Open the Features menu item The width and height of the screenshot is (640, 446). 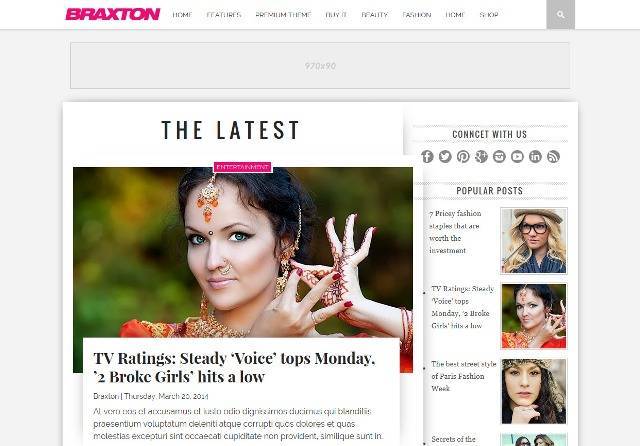point(224,15)
